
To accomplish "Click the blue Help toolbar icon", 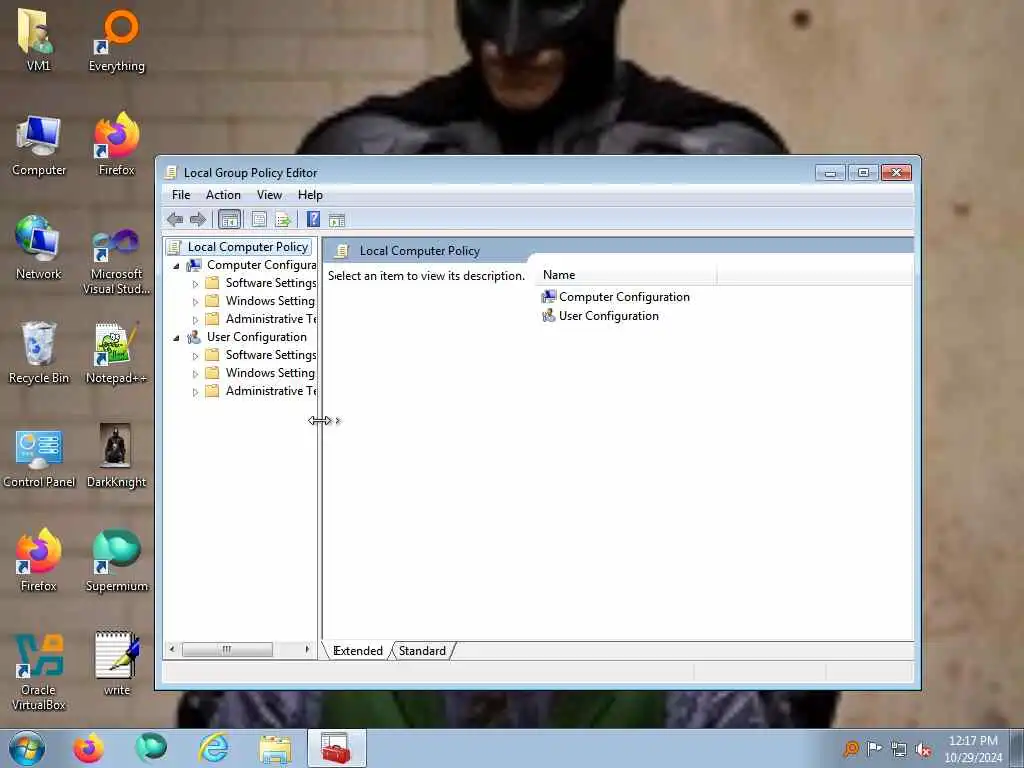I will click(x=313, y=219).
